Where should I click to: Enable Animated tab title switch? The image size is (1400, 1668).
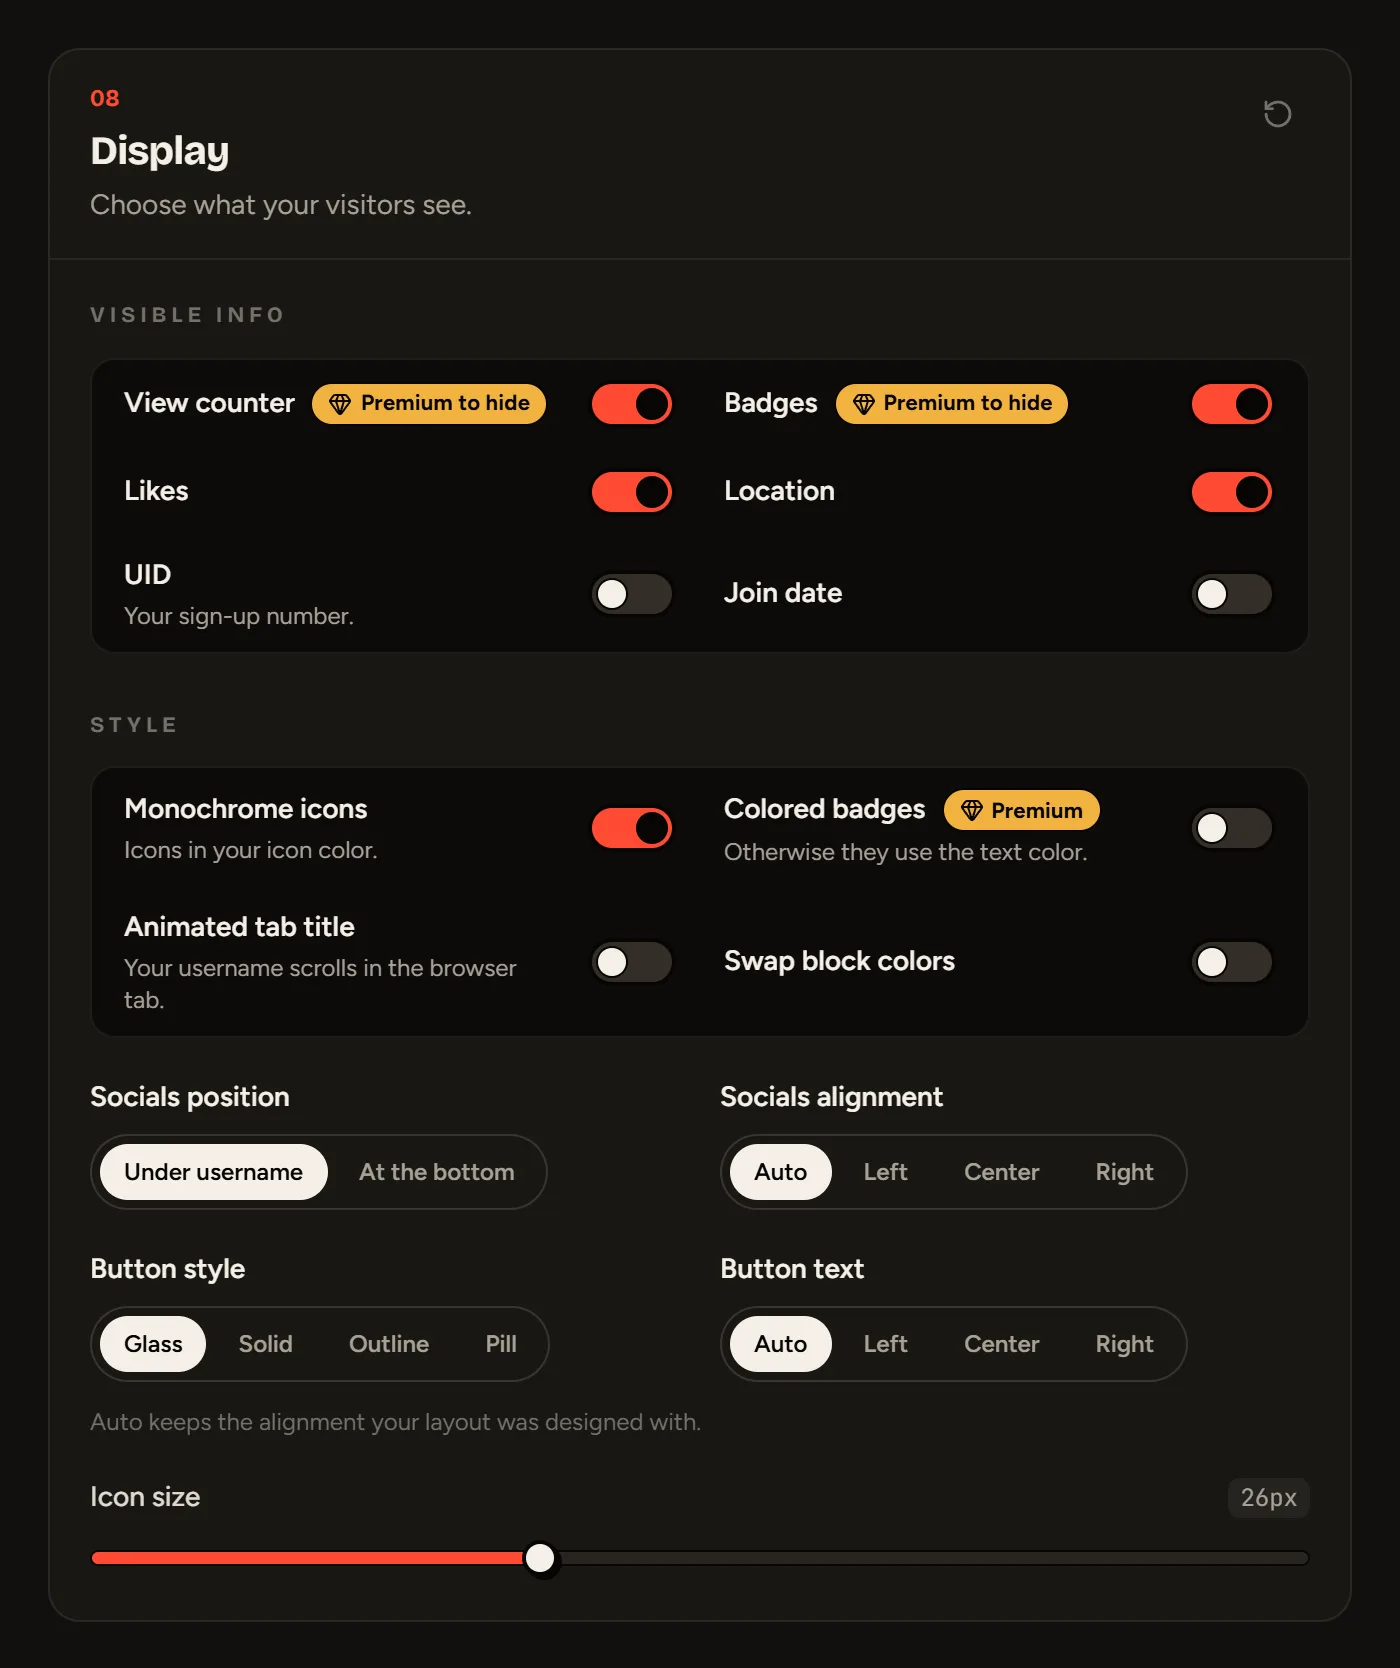632,962
